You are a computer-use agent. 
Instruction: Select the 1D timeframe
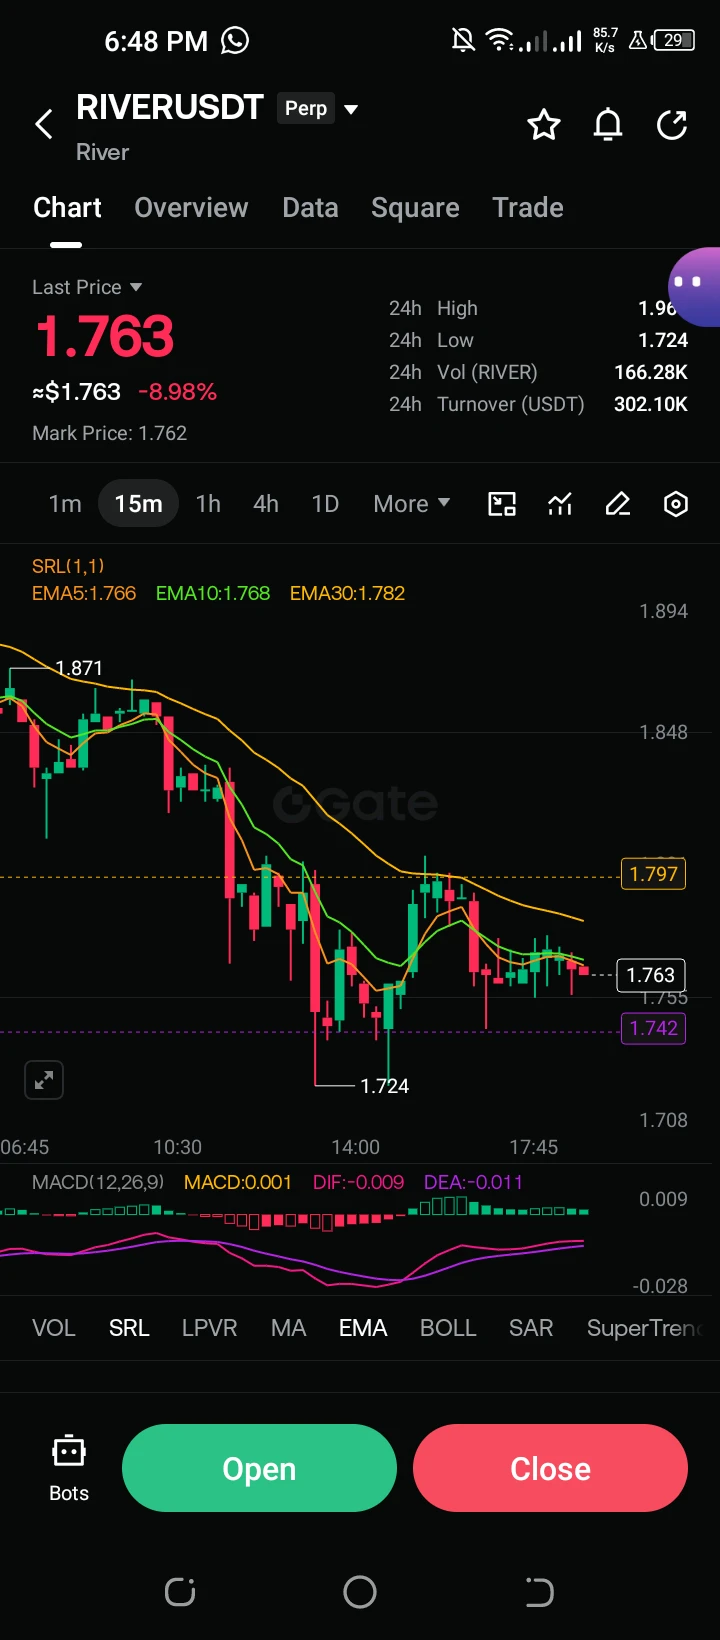coord(325,504)
